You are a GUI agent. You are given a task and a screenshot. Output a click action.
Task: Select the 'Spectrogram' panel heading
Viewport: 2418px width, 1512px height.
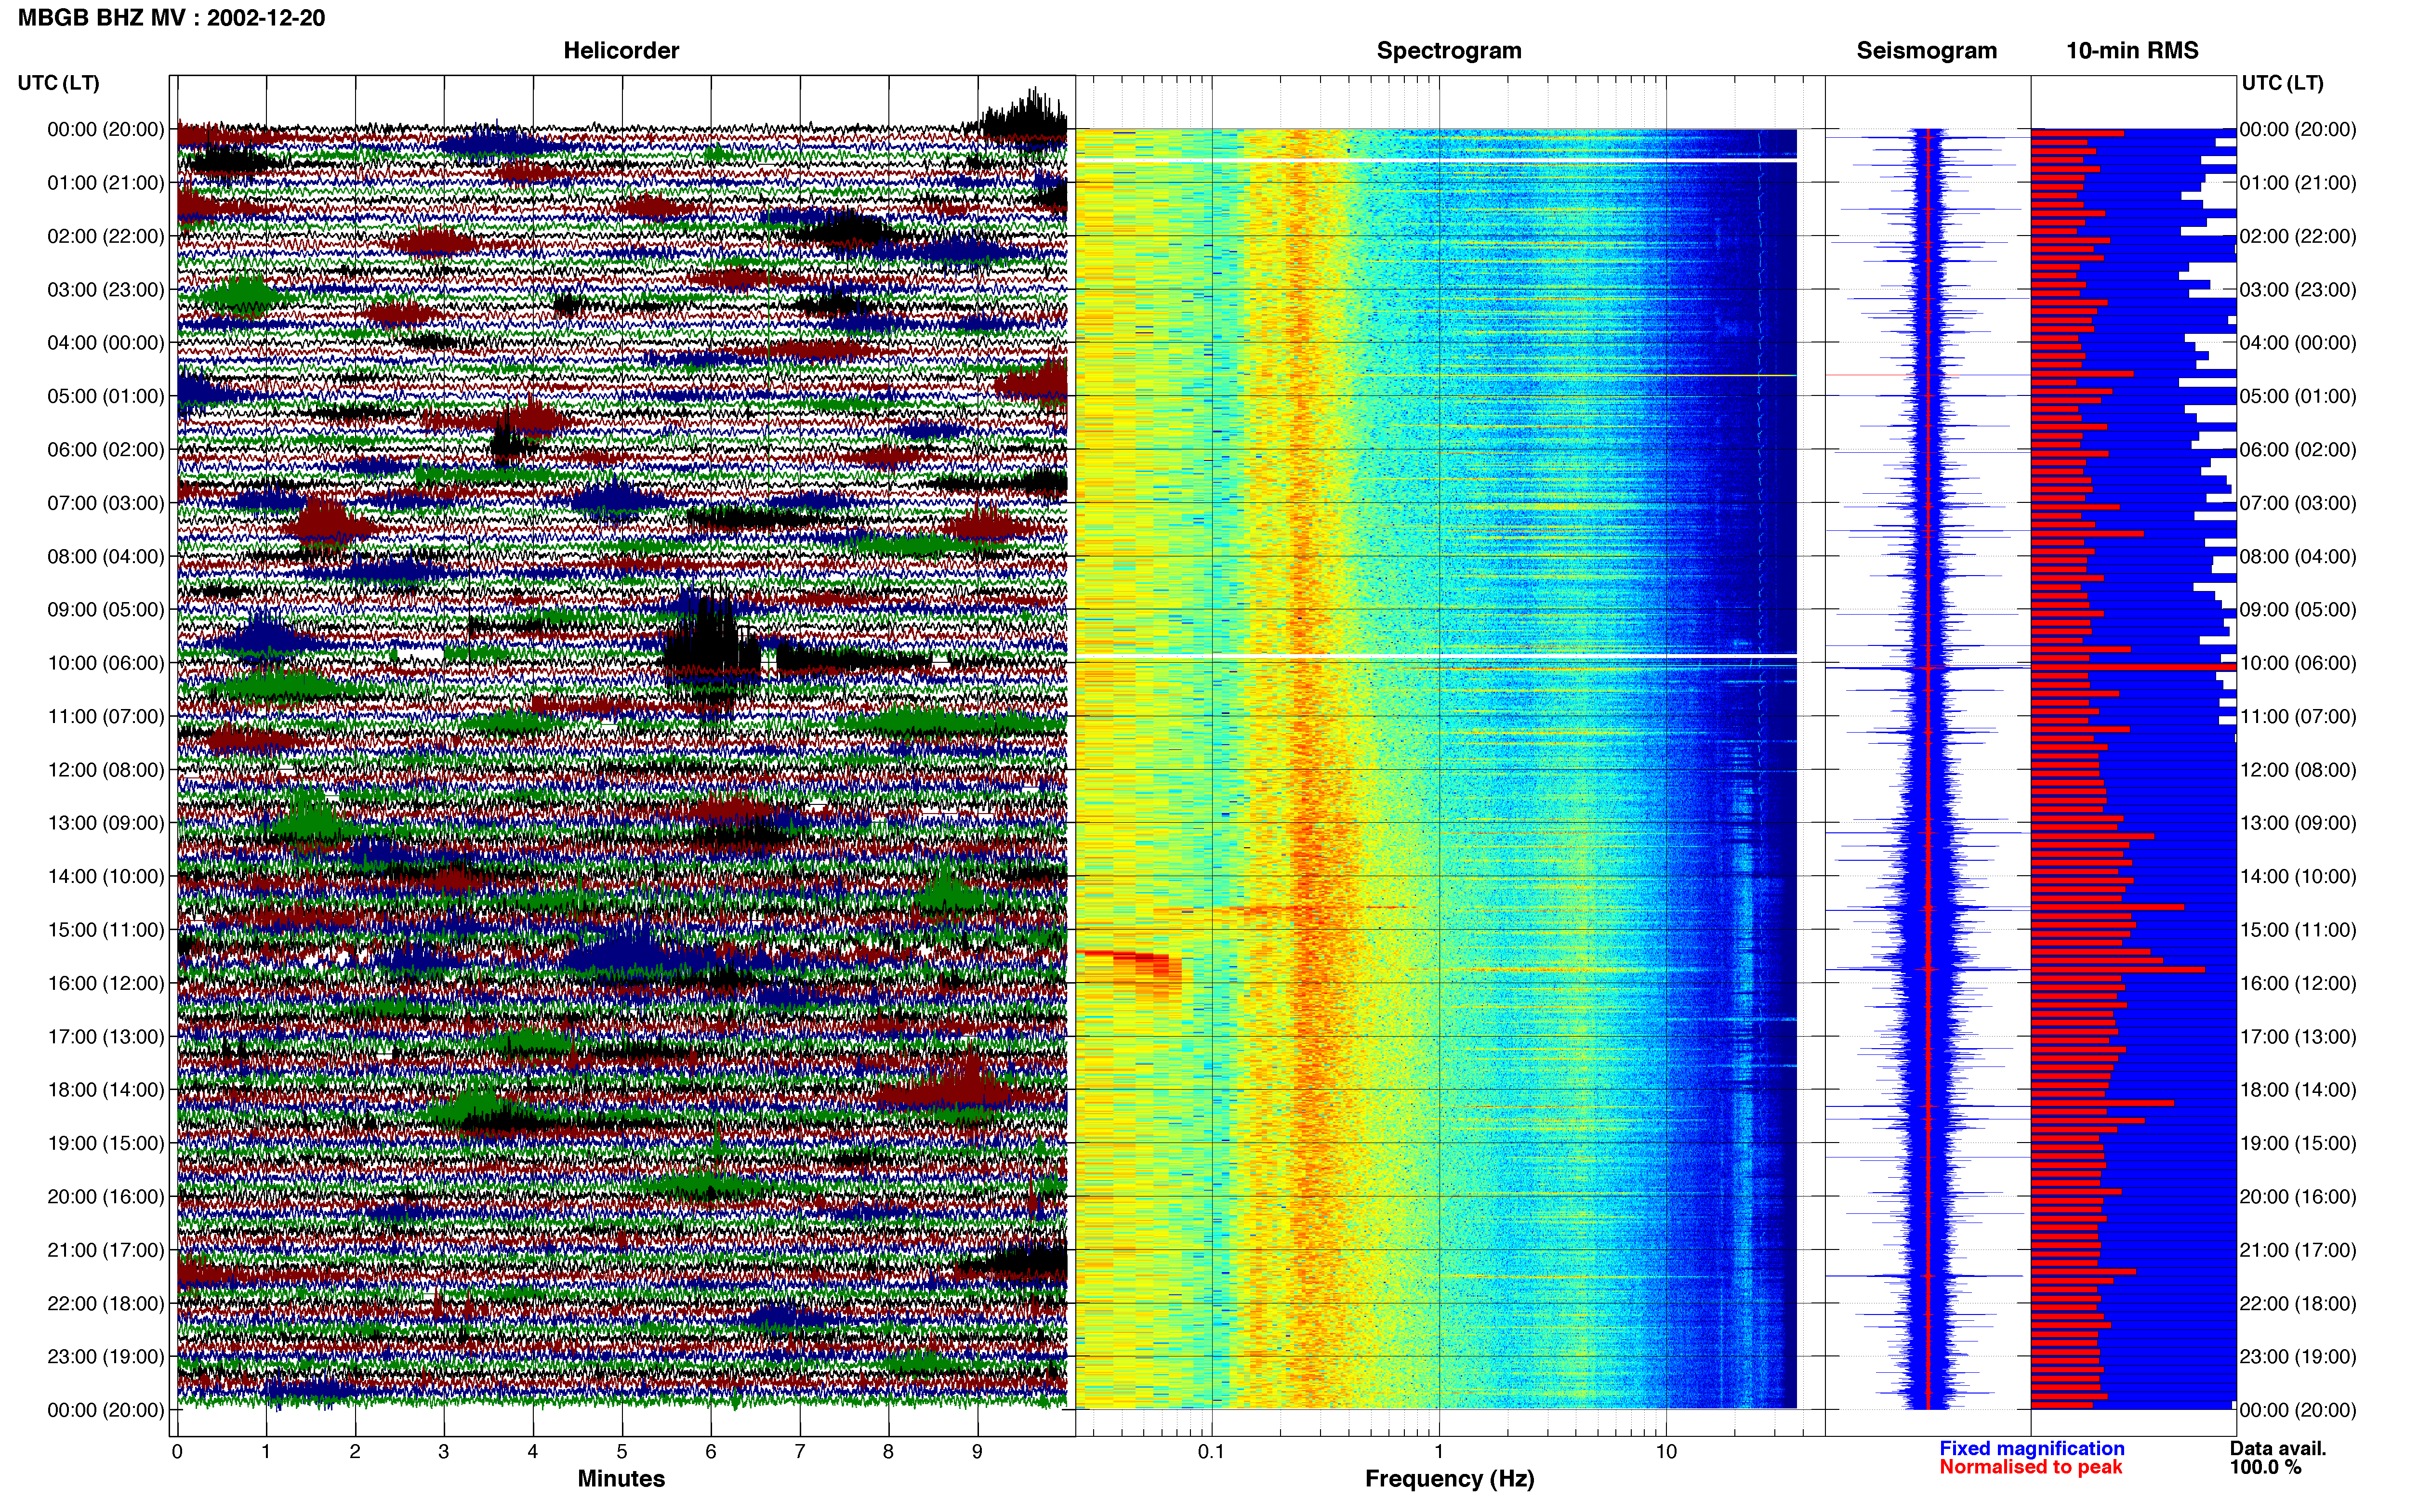[1449, 51]
